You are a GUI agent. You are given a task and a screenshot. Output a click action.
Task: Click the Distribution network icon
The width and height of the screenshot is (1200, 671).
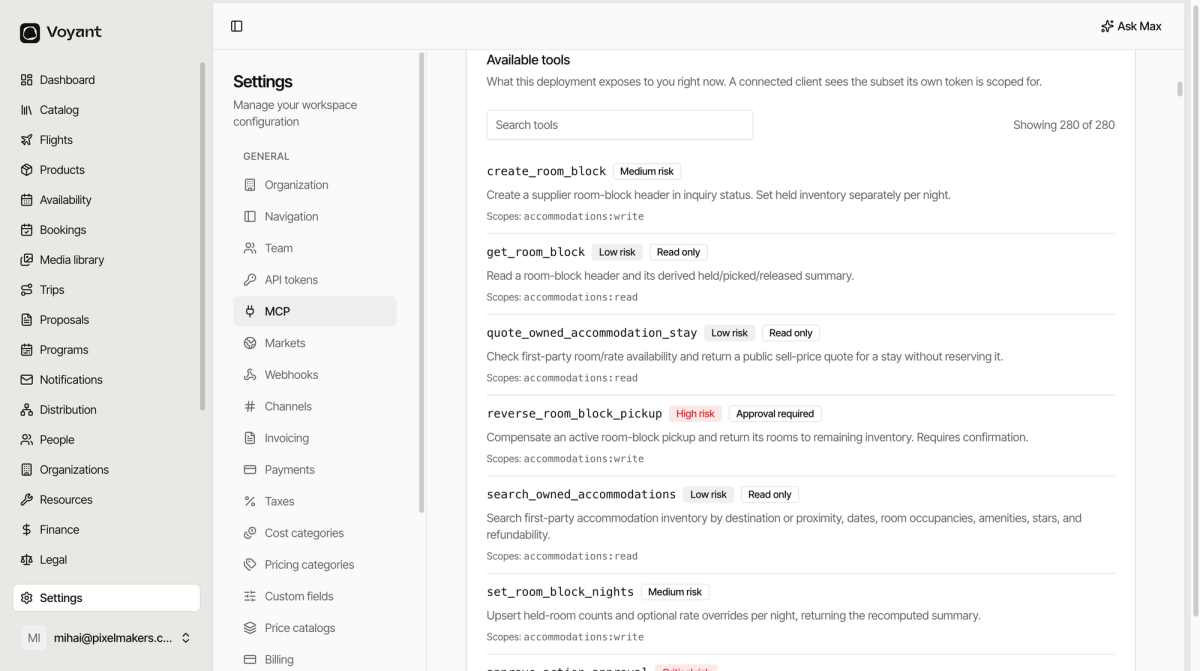[27, 410]
